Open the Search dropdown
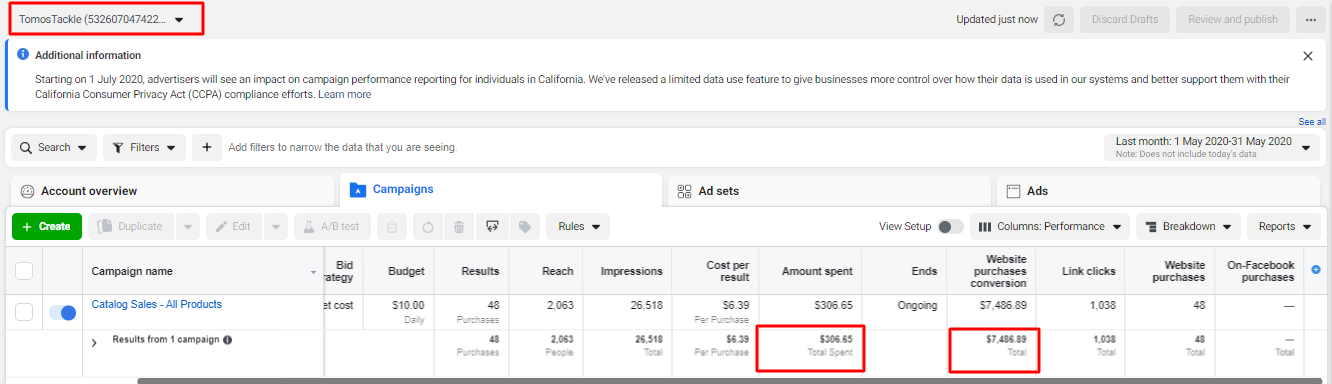 (54, 147)
